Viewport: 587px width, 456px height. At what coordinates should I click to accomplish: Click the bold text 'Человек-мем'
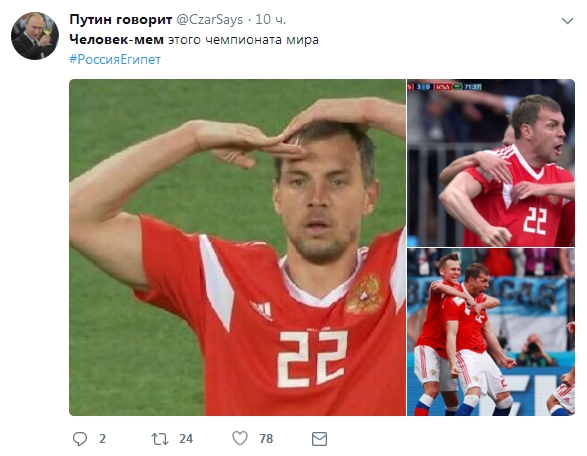116,40
